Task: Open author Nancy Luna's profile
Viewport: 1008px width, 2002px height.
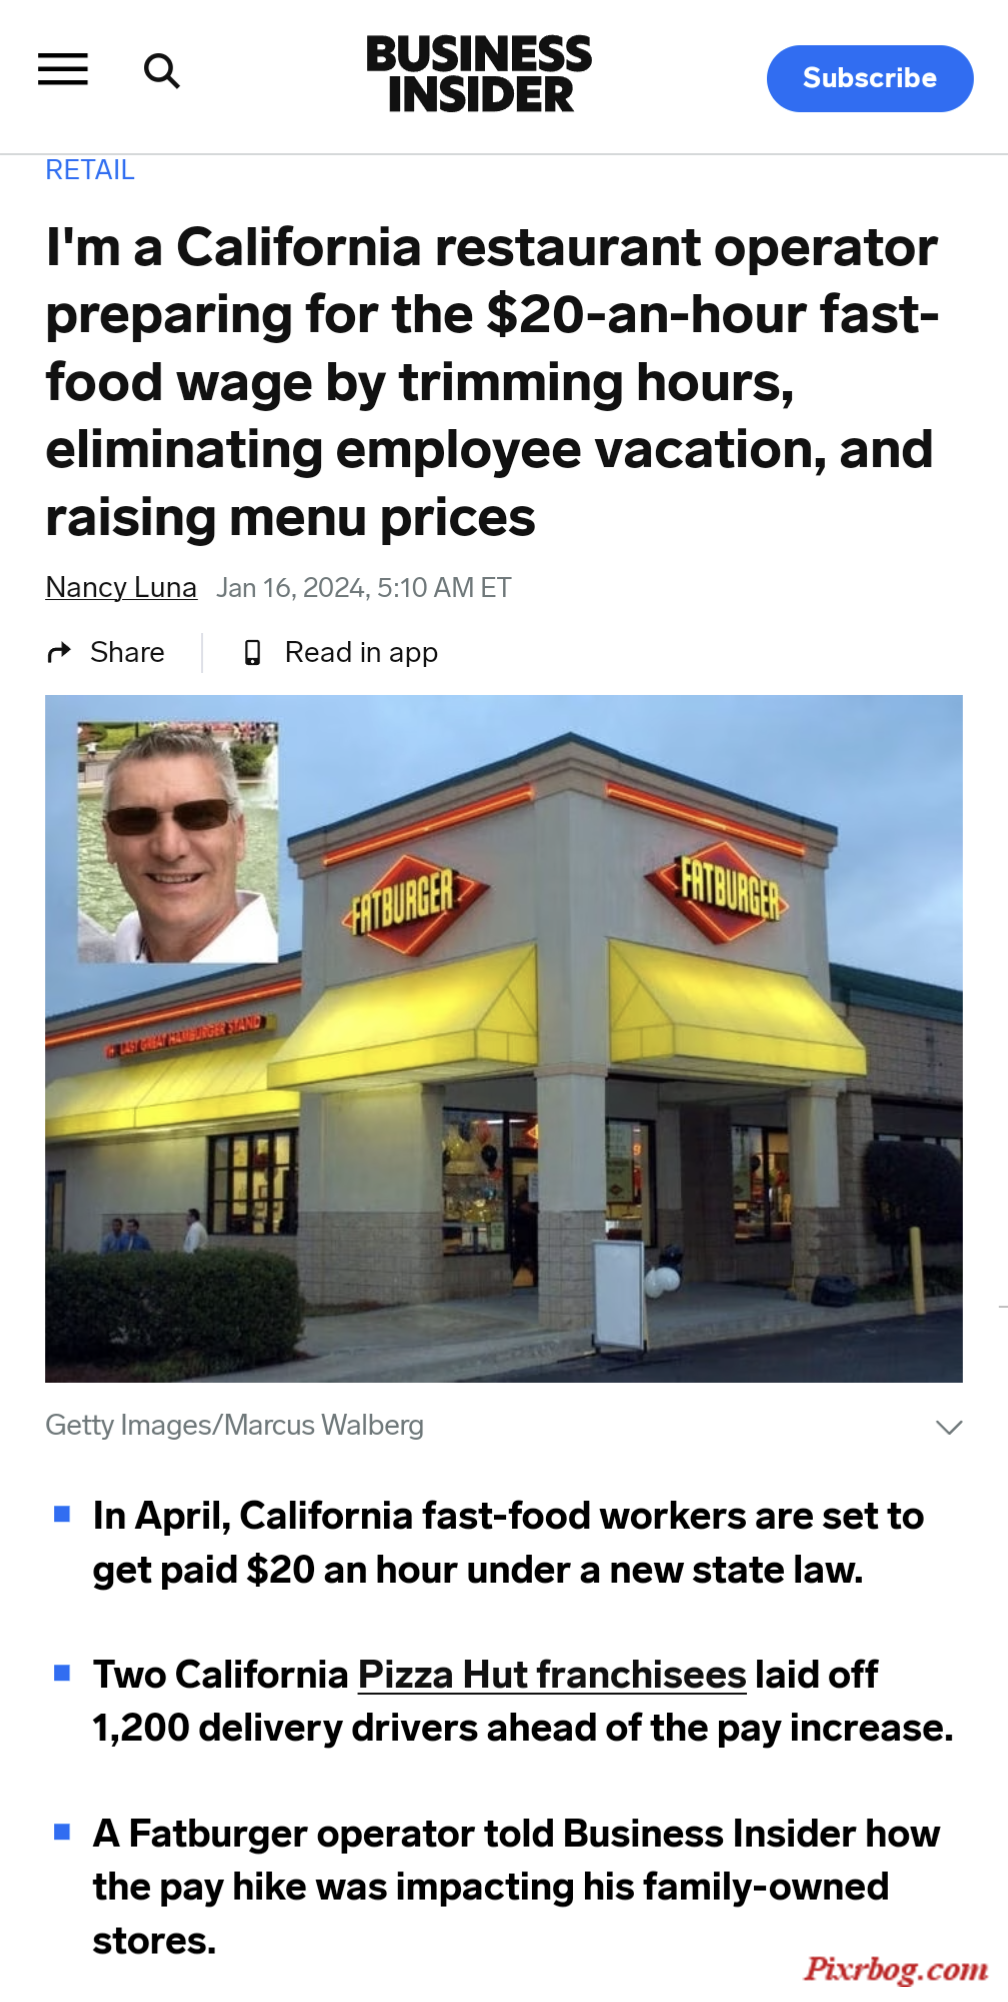Action: coord(121,587)
